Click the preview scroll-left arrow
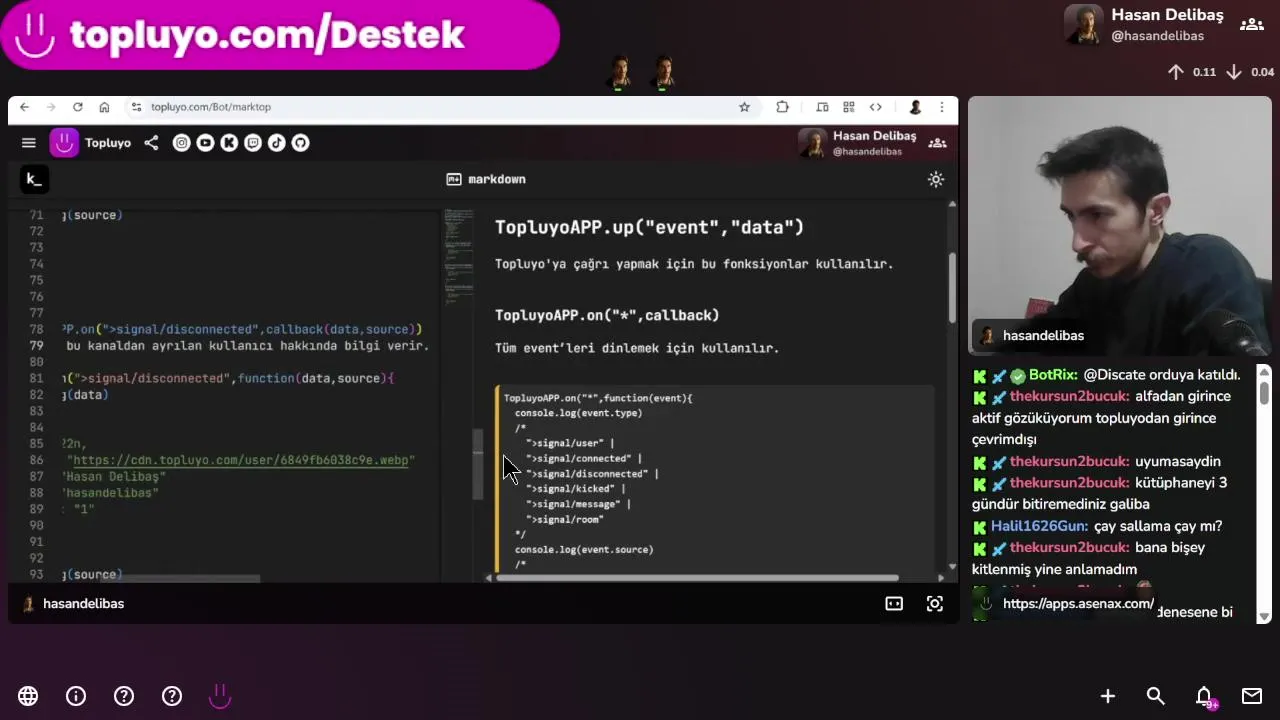 pos(489,578)
